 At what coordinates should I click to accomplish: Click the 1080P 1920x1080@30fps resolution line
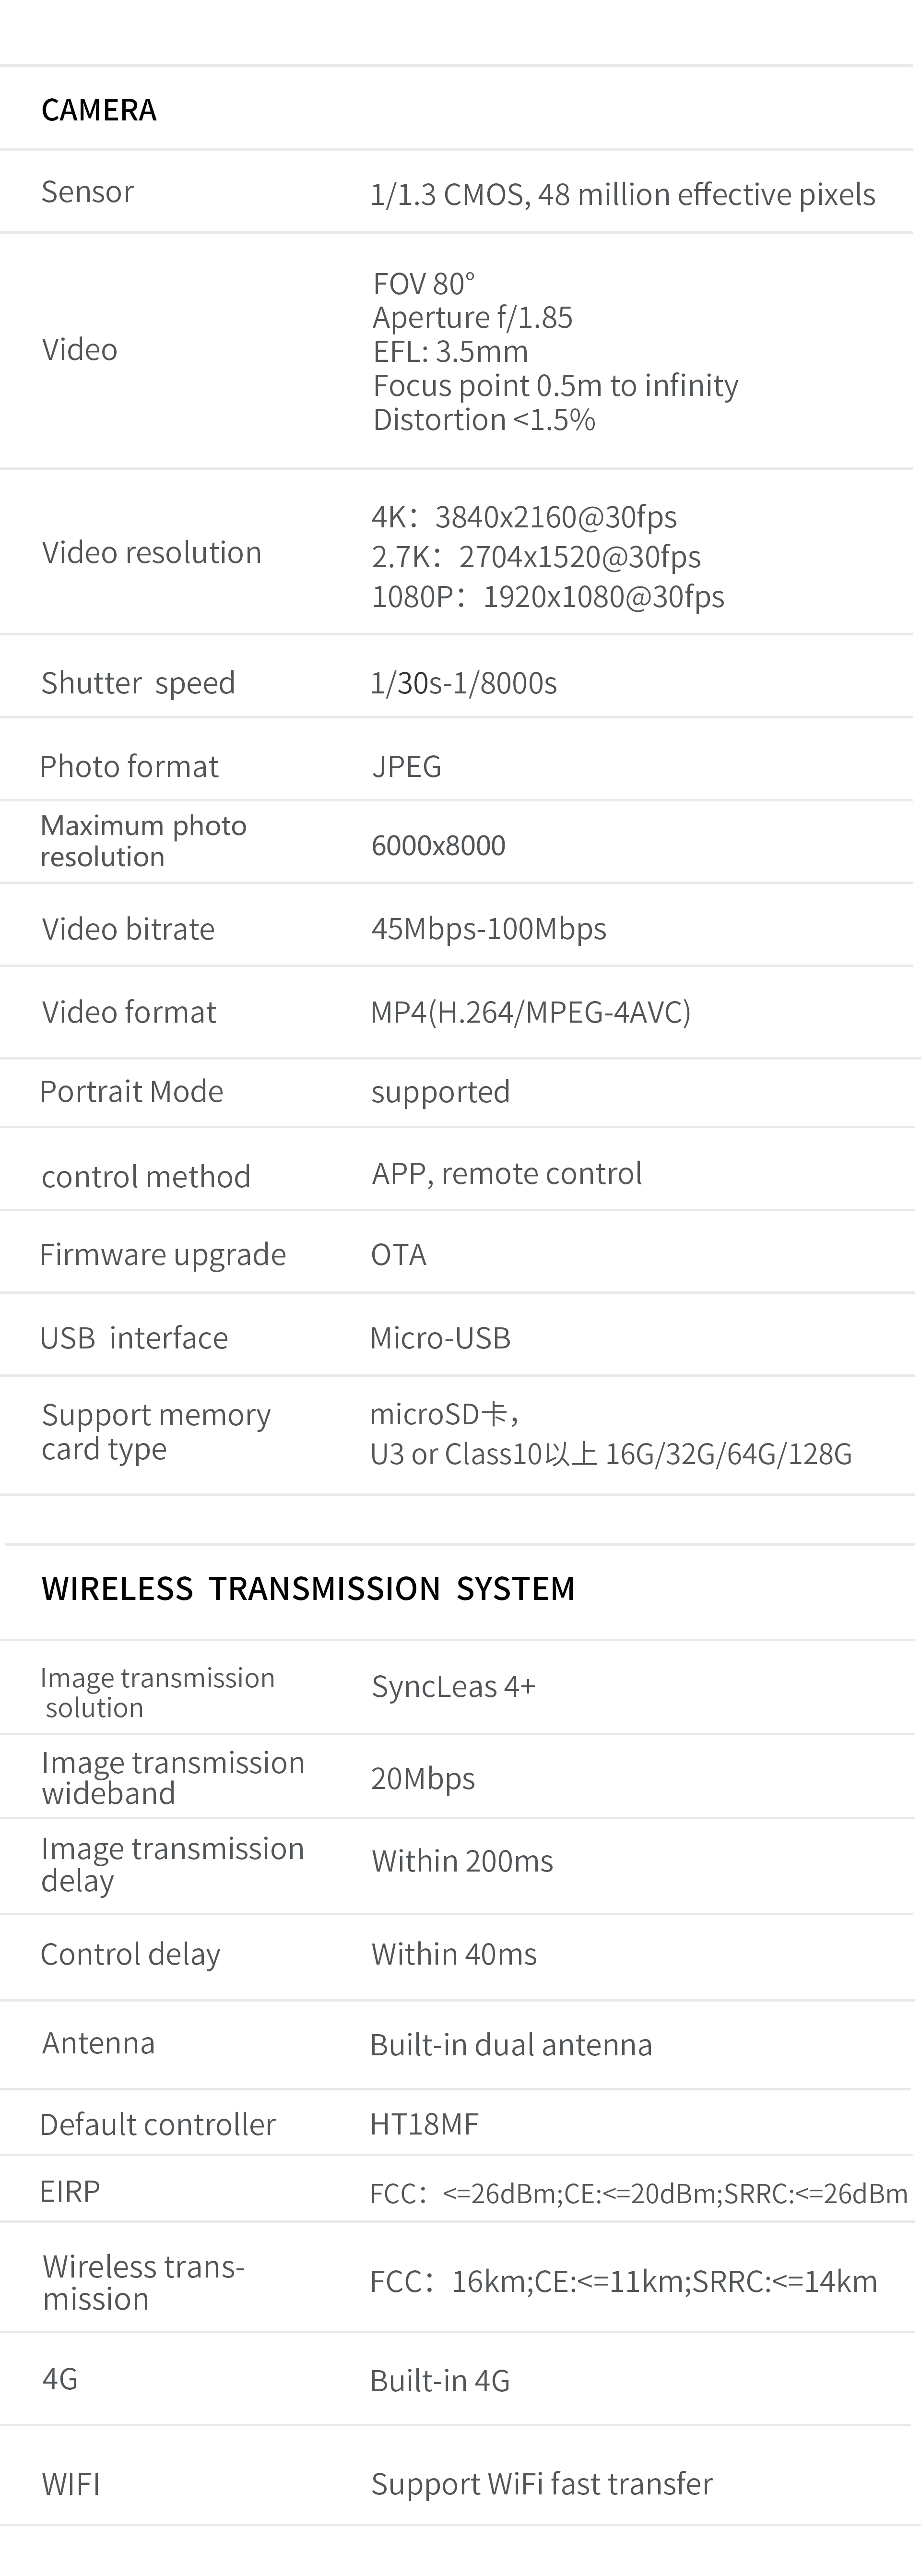[548, 596]
